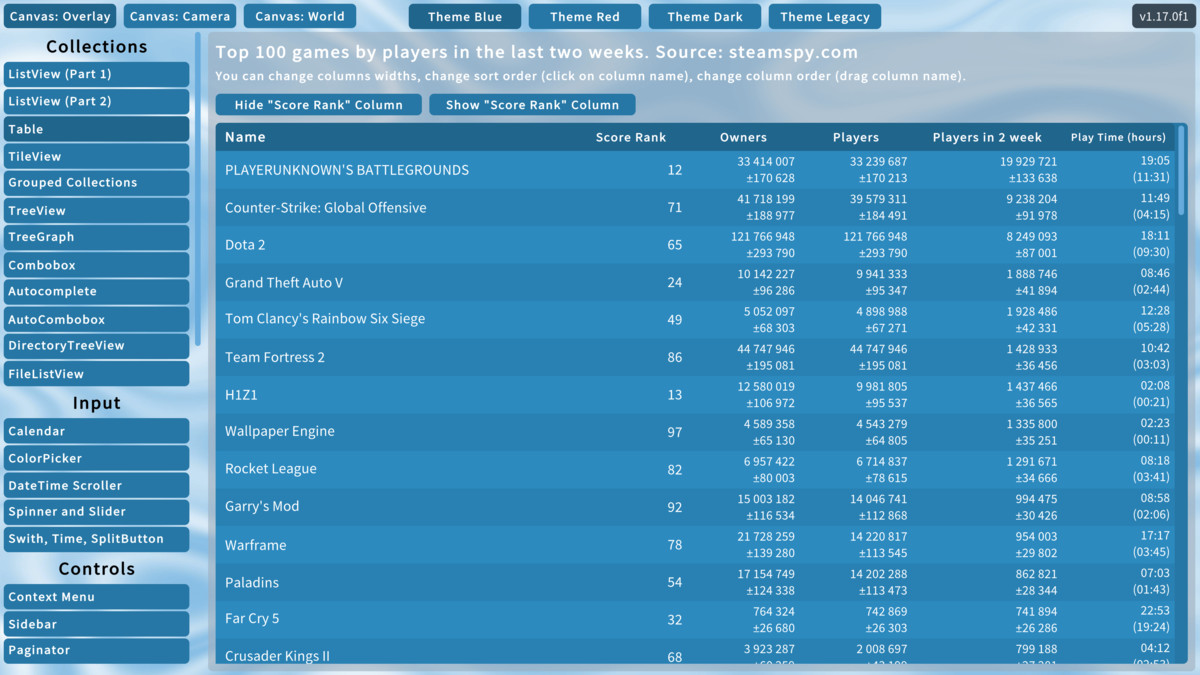Open the Combobox demo

coord(96,265)
